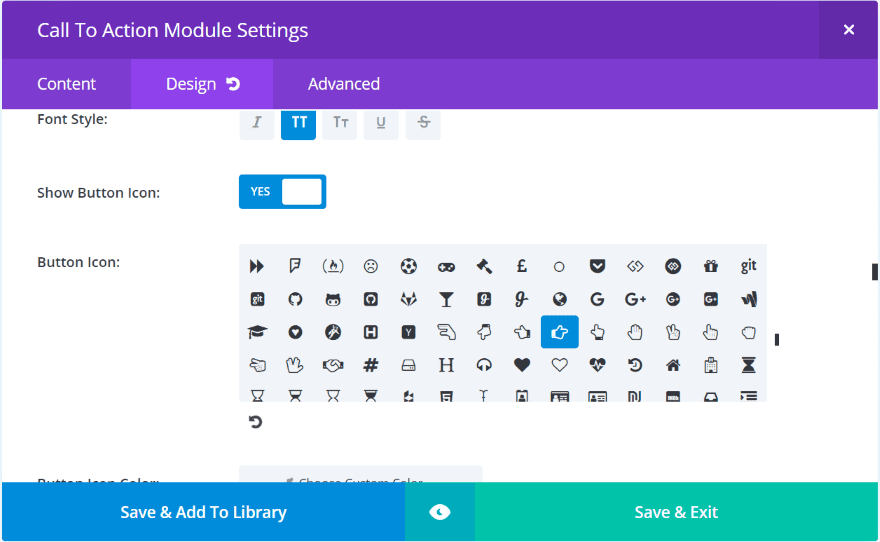
Task: Click the Save & Exit button
Action: [676, 512]
